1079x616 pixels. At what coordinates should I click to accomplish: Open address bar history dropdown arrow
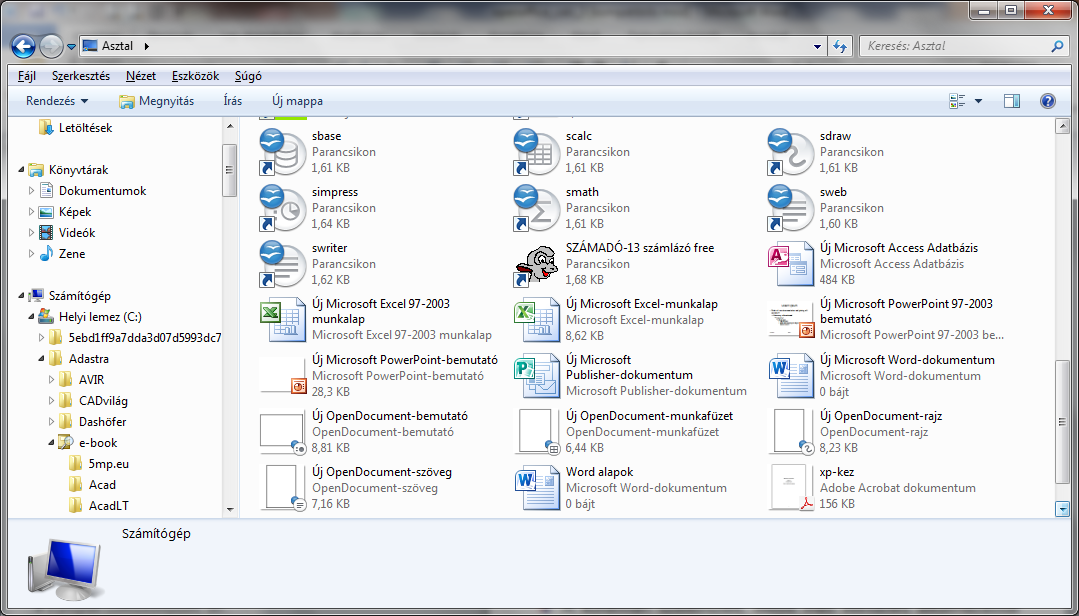(817, 47)
